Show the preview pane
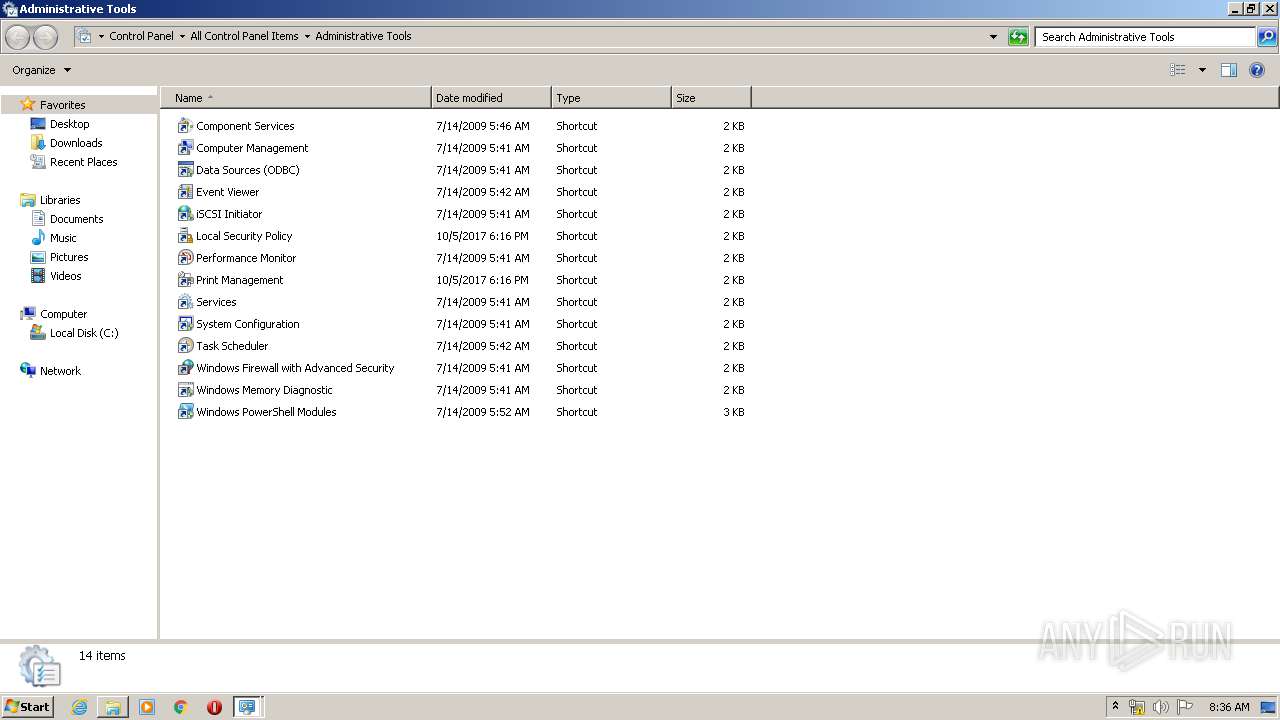 [1229, 70]
